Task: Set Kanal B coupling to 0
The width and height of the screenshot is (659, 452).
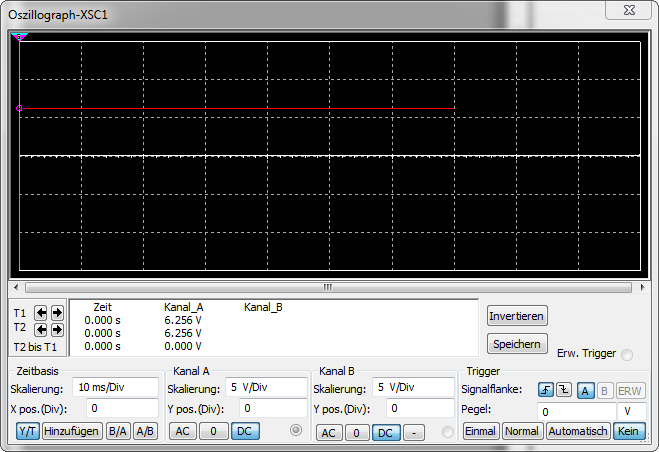Action: coord(356,433)
